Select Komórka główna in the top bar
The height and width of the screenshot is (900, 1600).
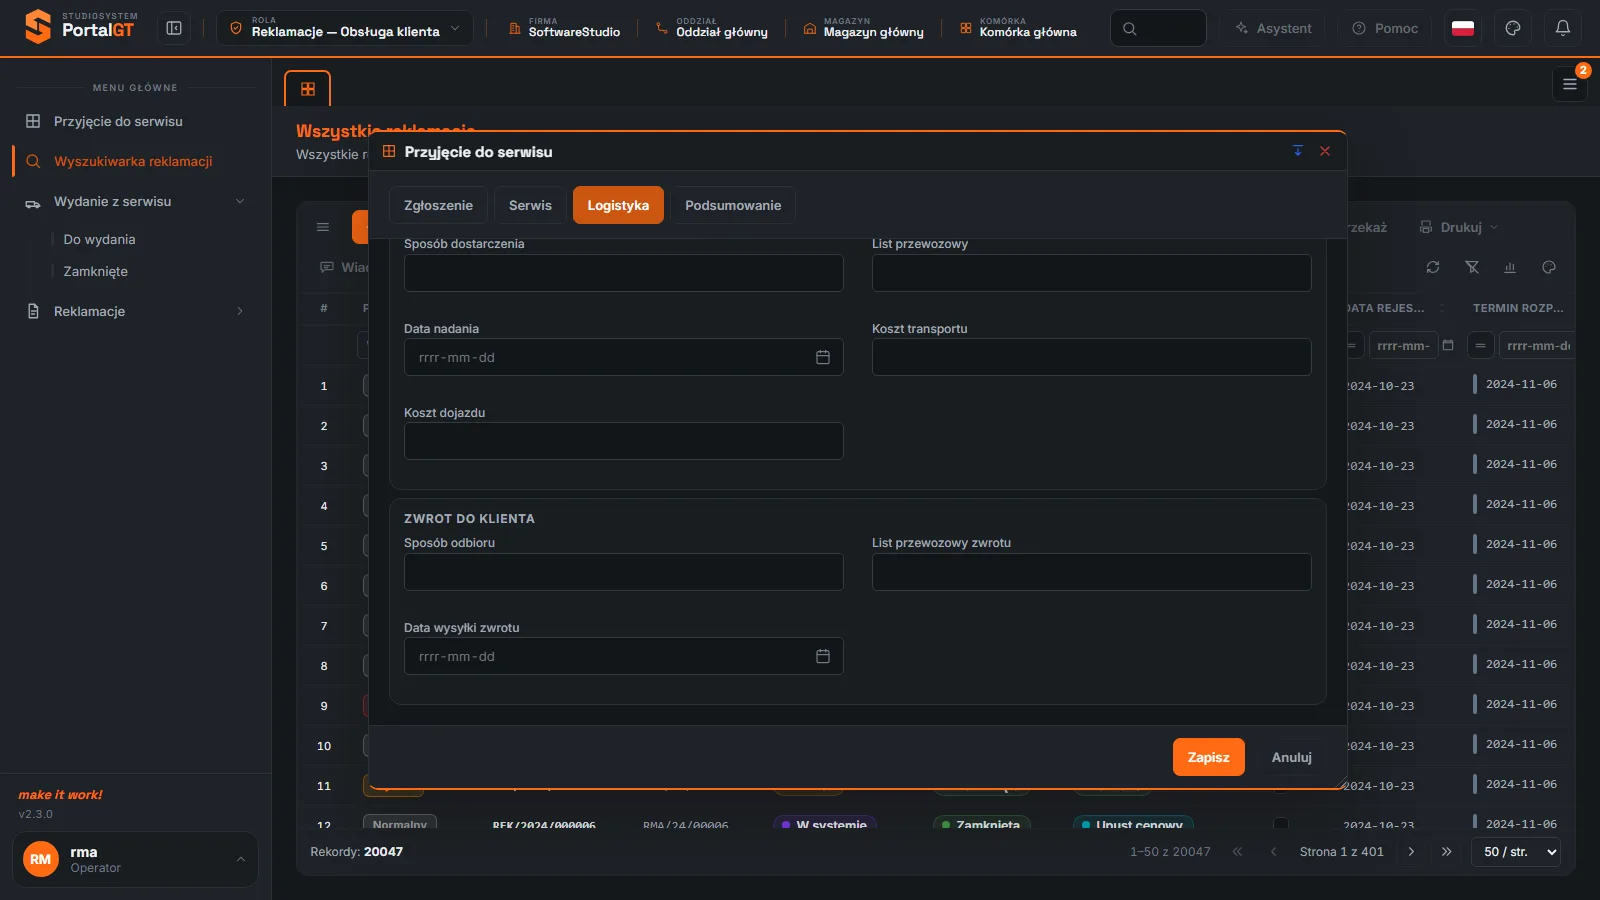[x=1018, y=28]
